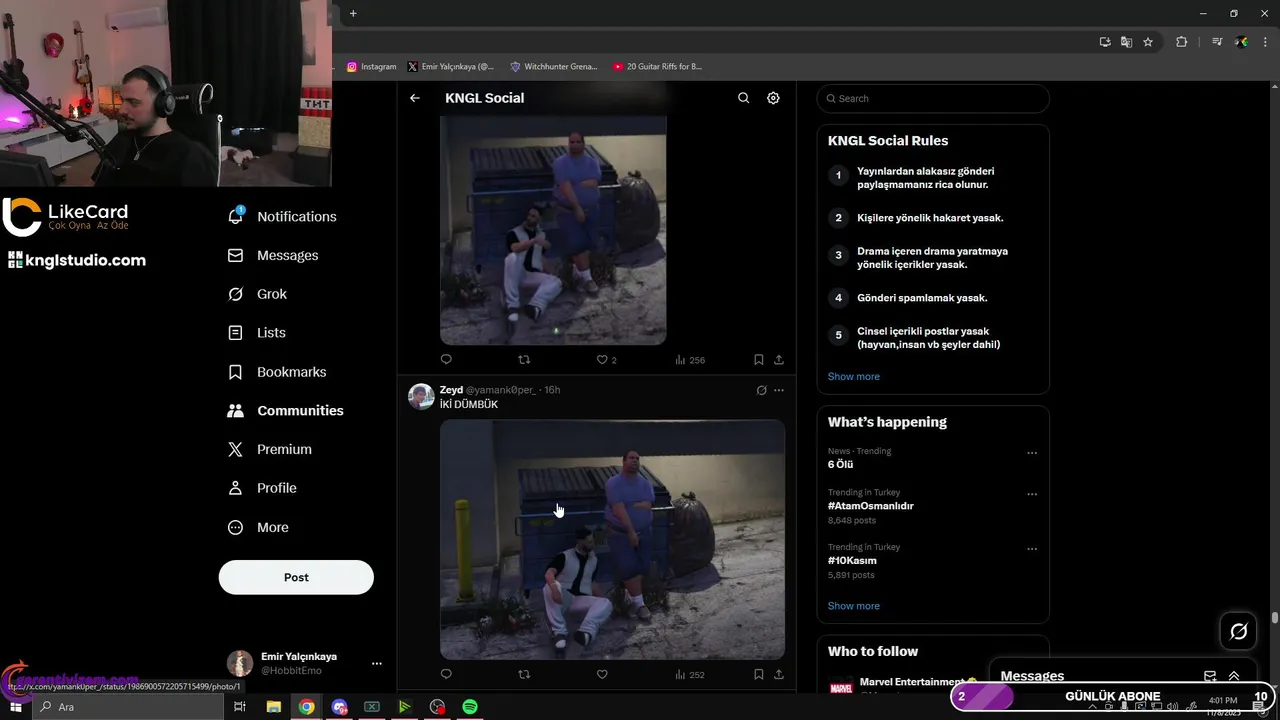Open Chrome media controls
The height and width of the screenshot is (720, 1280).
(x=1217, y=42)
